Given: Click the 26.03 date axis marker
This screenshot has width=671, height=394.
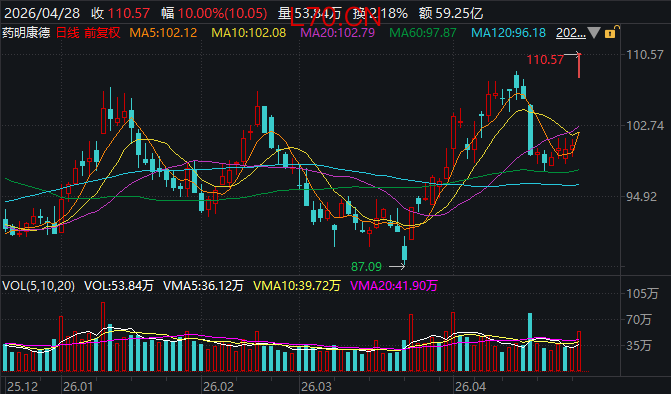Looking at the screenshot, I should pos(316,387).
